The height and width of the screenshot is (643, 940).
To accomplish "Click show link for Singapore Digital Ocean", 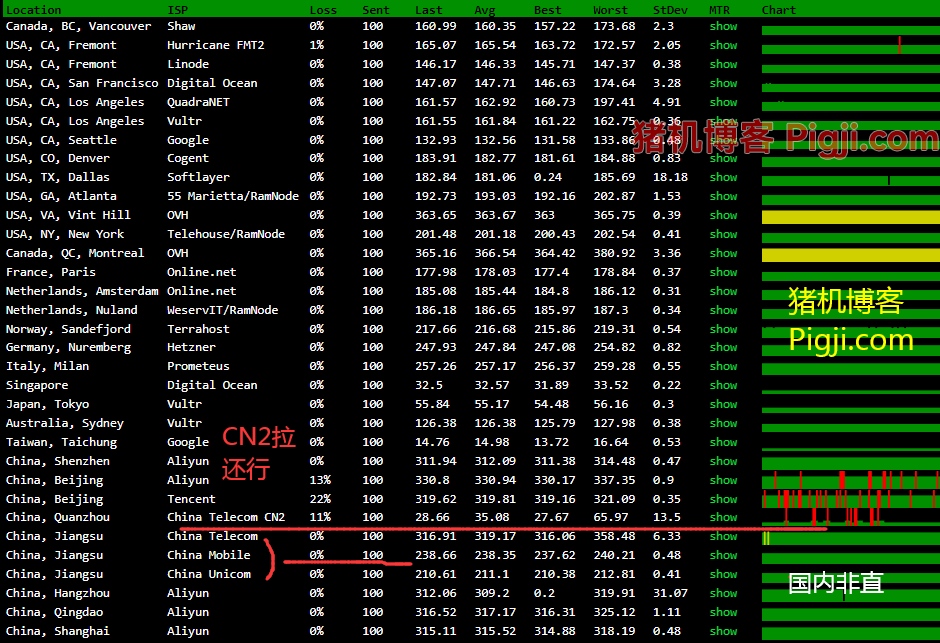I will click(x=723, y=385).
